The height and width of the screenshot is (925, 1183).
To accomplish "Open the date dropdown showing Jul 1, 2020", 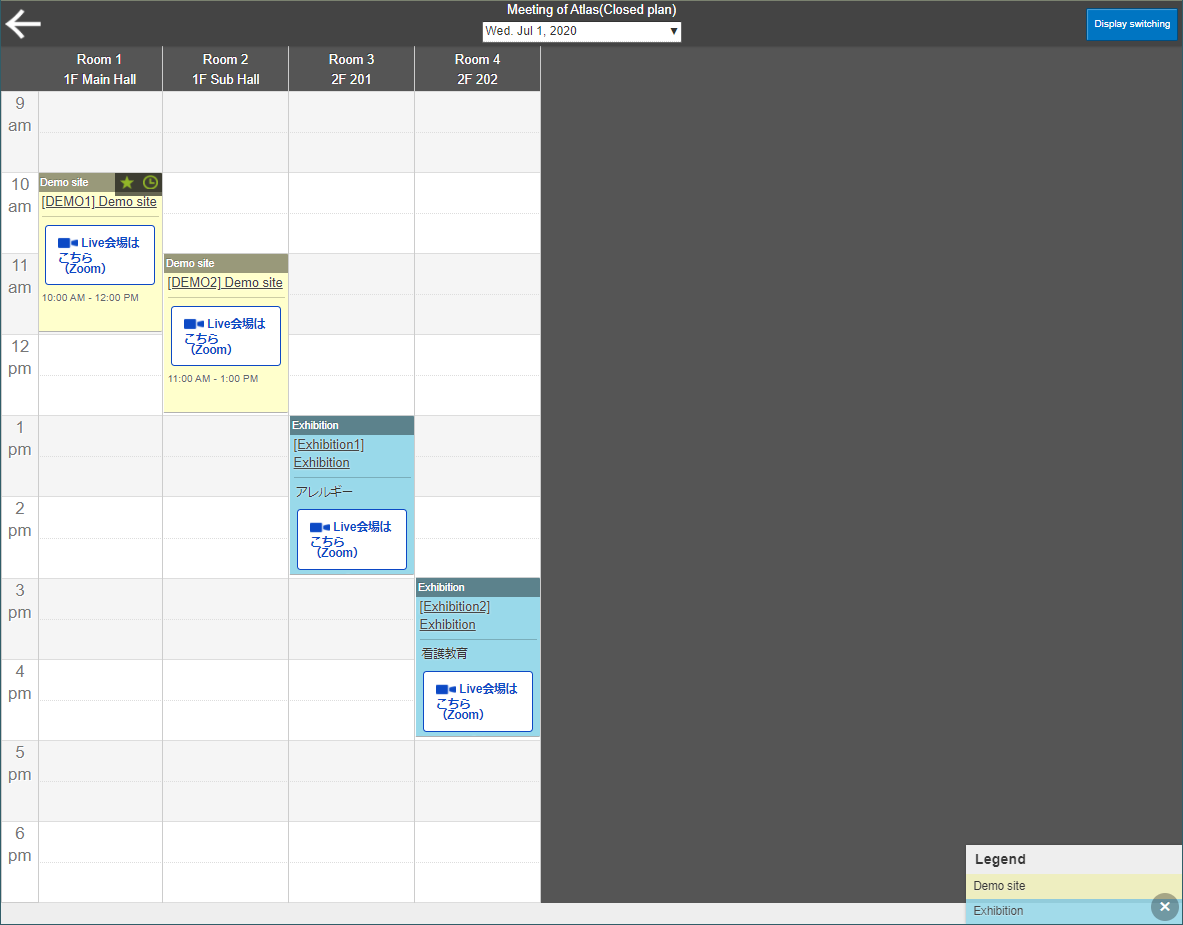I will coord(581,31).
